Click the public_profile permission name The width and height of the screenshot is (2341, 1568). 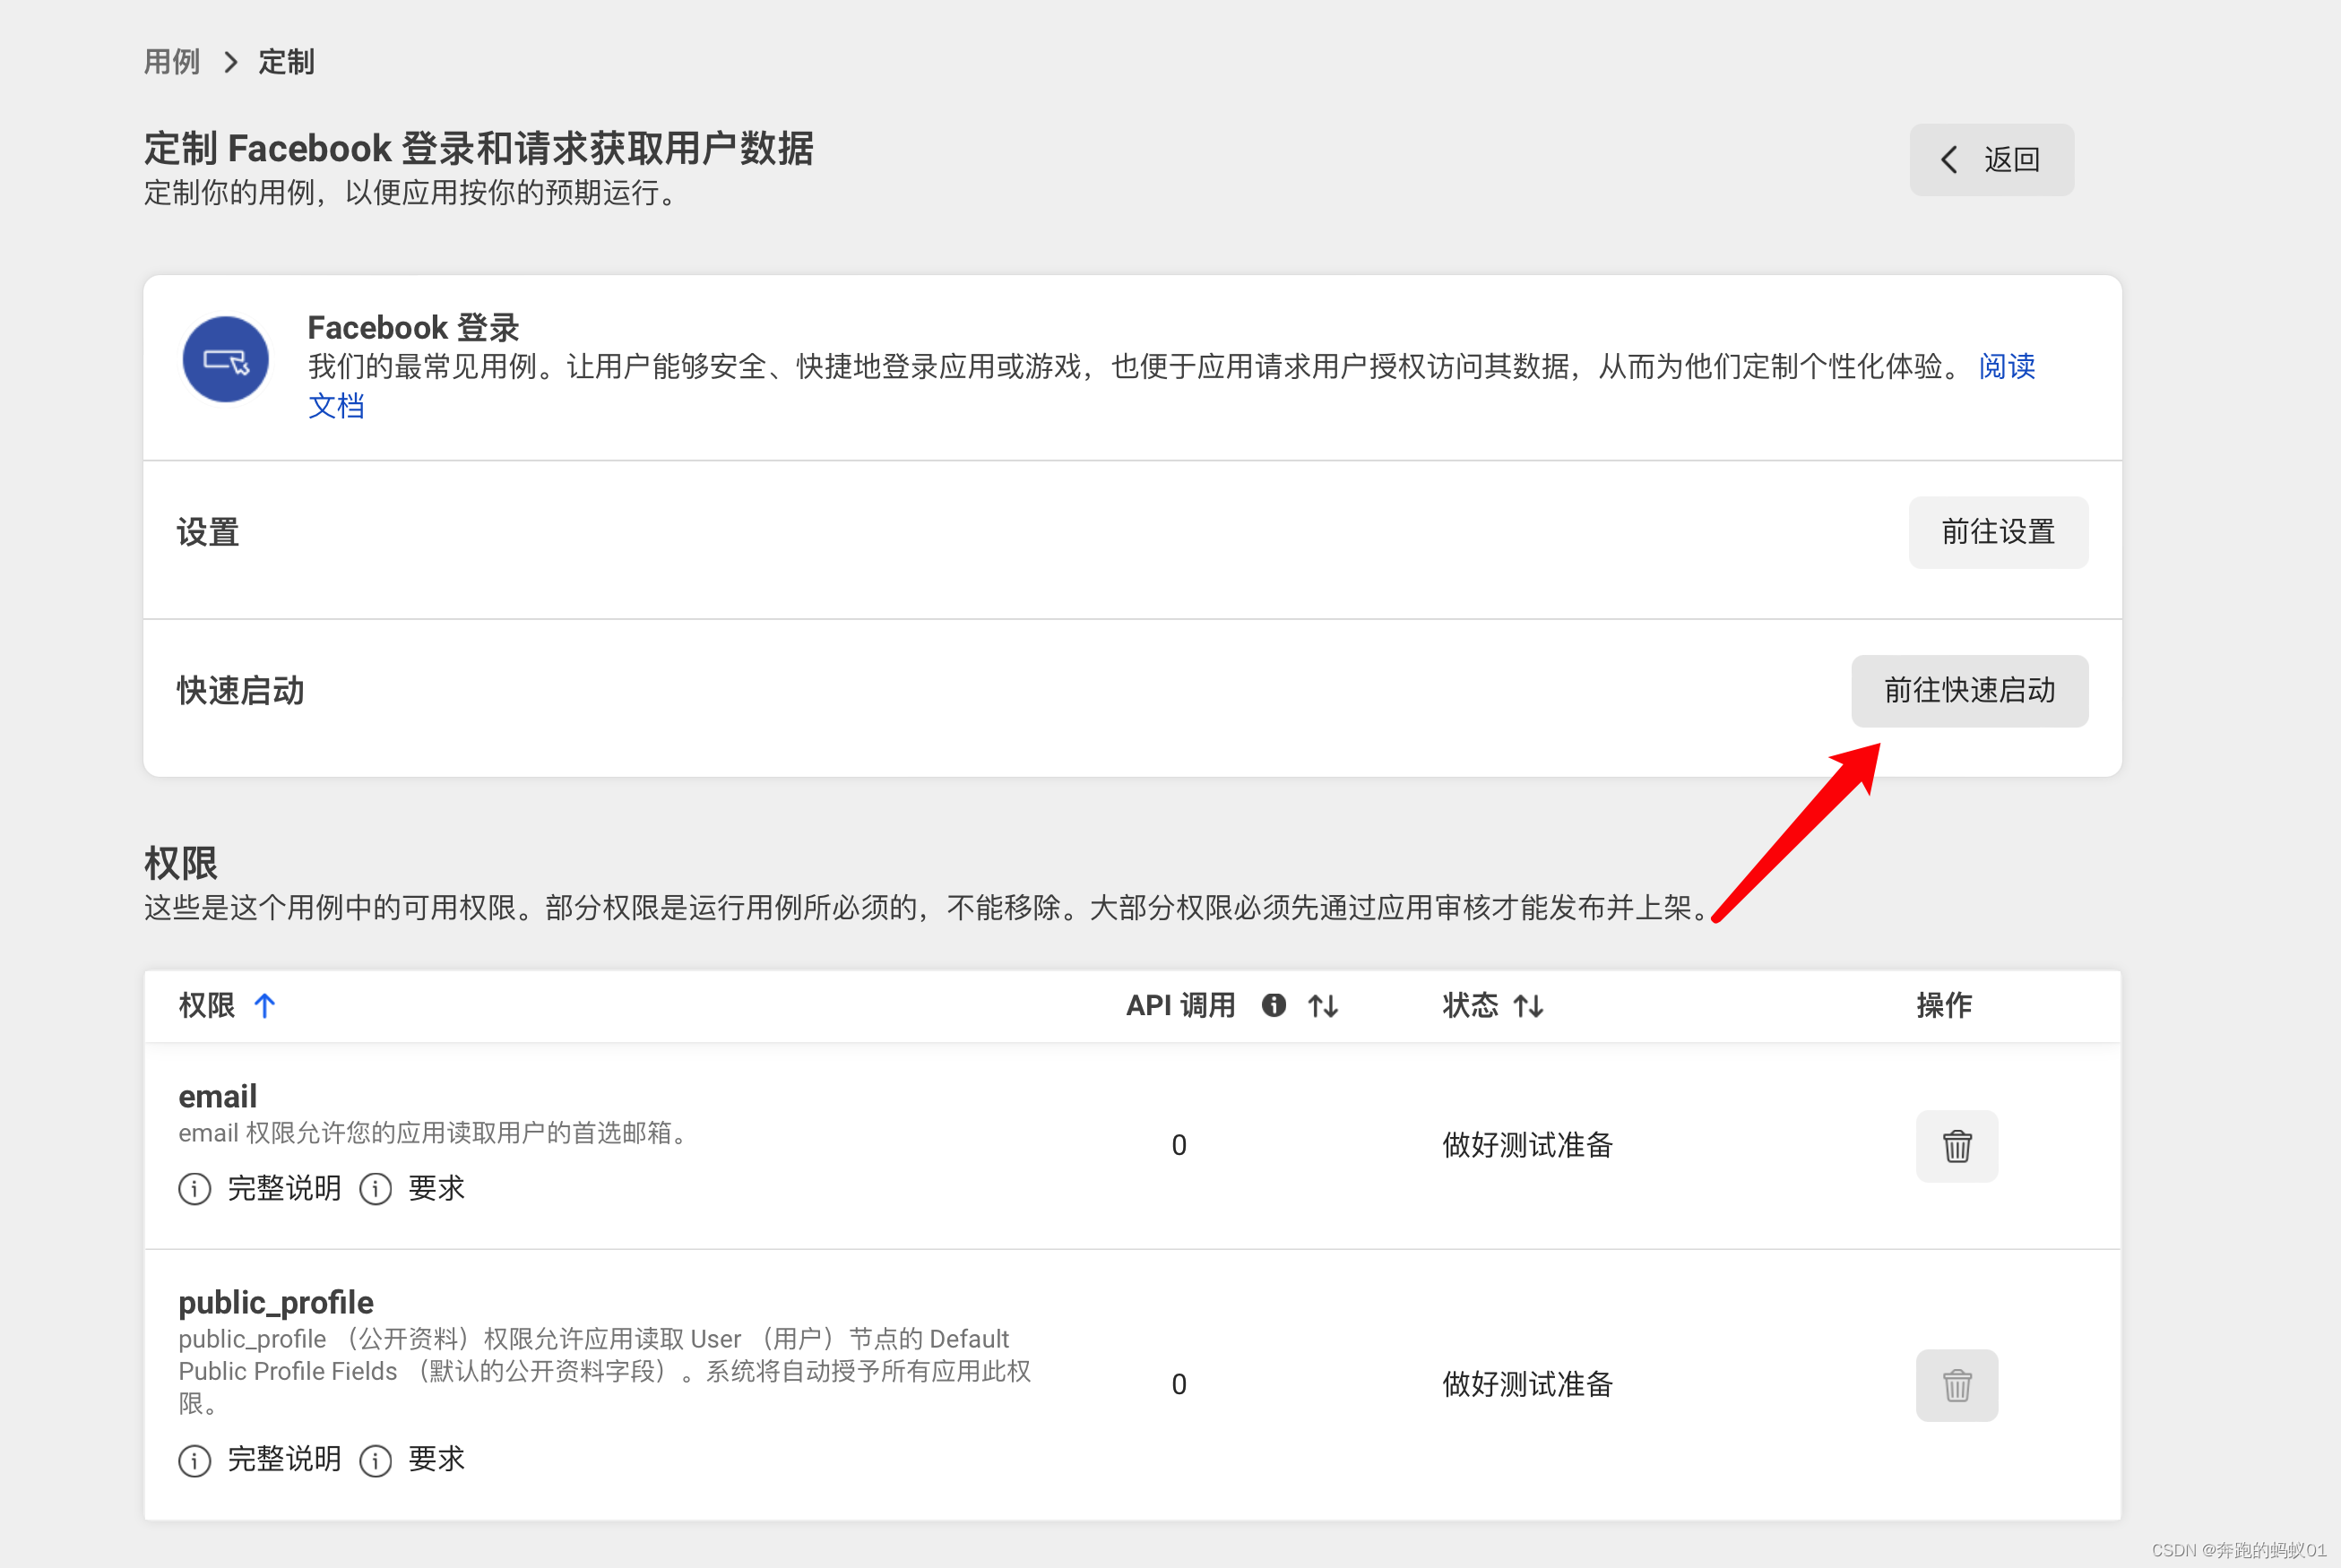275,1302
